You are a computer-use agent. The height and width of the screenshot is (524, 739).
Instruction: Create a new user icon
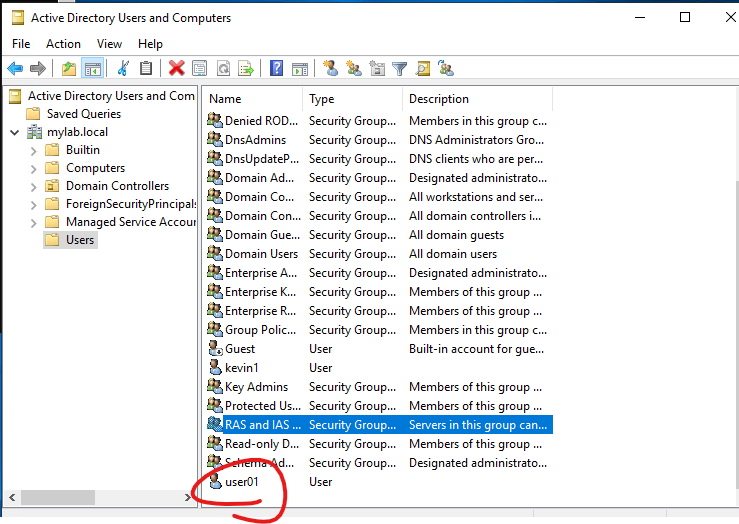tap(330, 69)
